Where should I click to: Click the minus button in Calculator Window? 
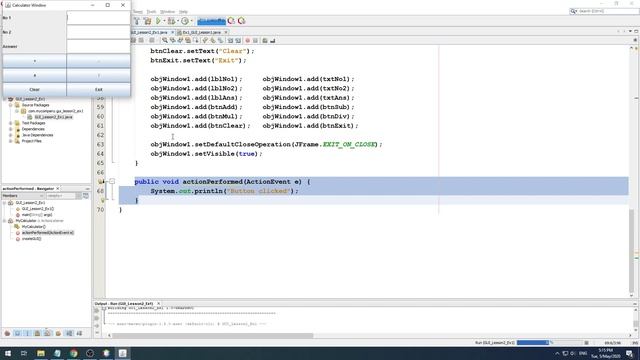point(98,61)
